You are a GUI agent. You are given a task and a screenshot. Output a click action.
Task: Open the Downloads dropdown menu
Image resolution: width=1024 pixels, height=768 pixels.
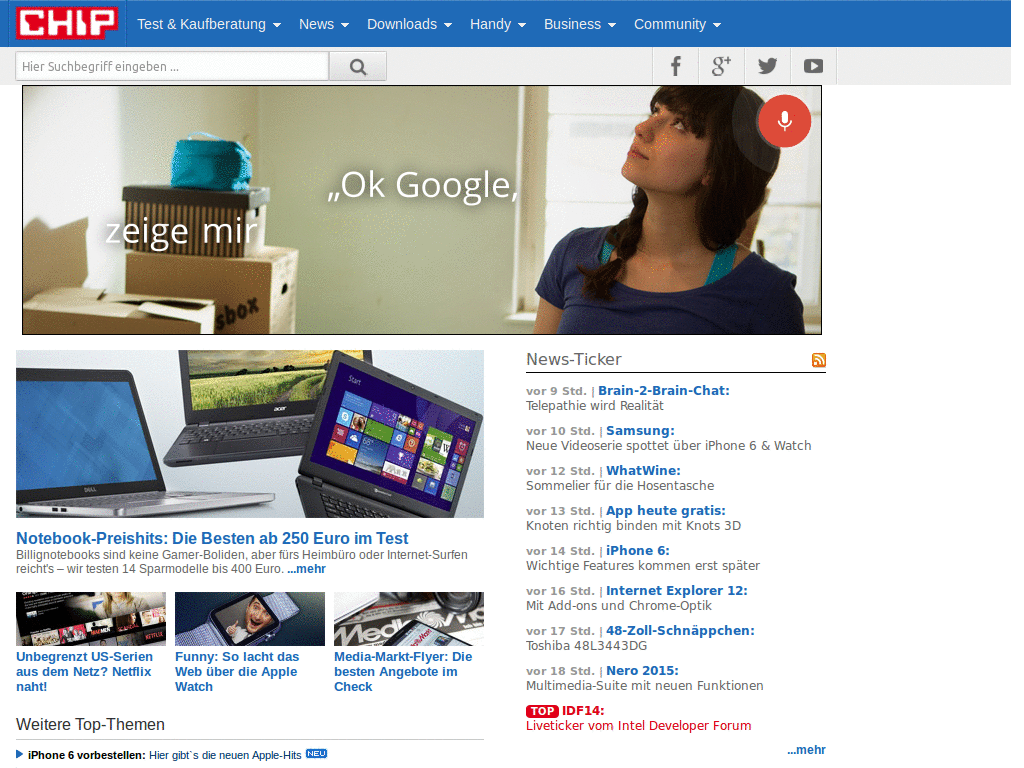coord(409,24)
